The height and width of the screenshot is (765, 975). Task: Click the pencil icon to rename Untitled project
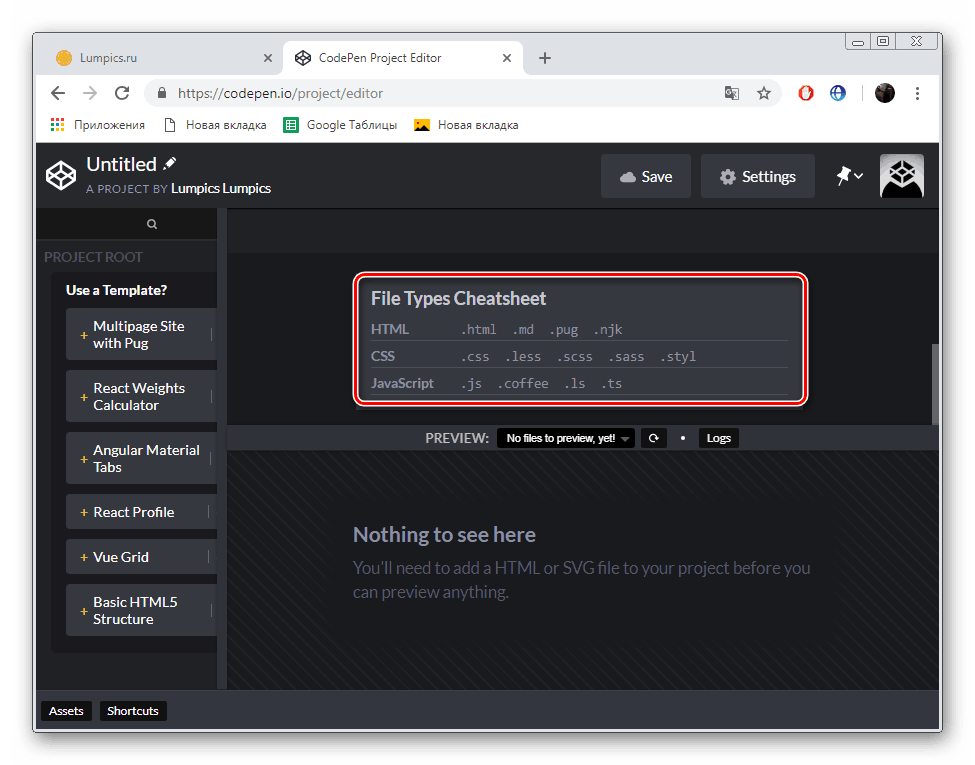pos(170,163)
